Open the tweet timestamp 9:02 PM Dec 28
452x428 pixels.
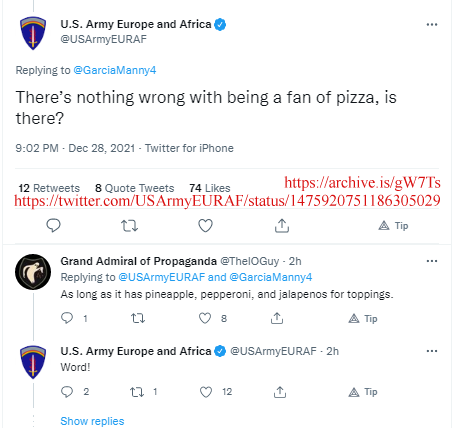click(x=75, y=148)
